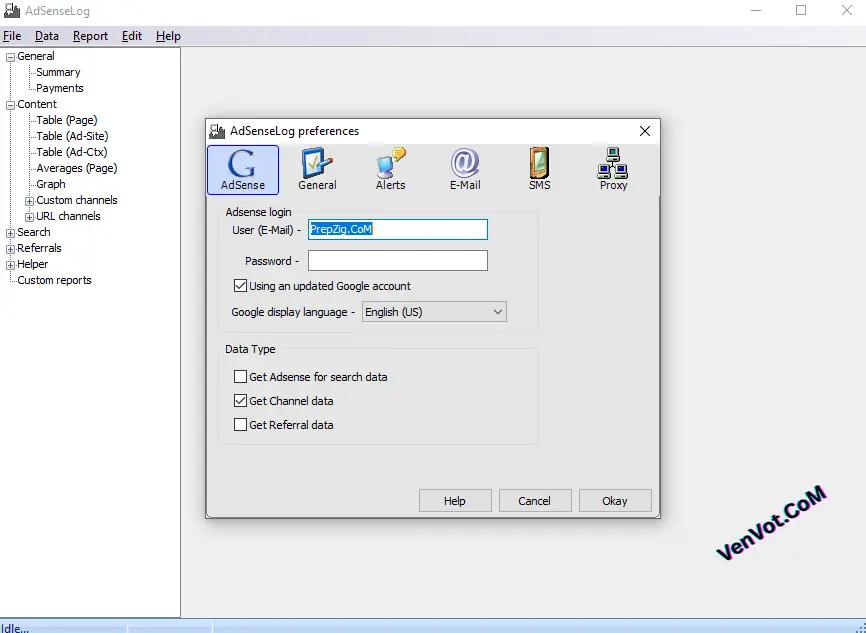866x633 pixels.
Task: Open the Google display language dropdown
Action: pos(434,312)
